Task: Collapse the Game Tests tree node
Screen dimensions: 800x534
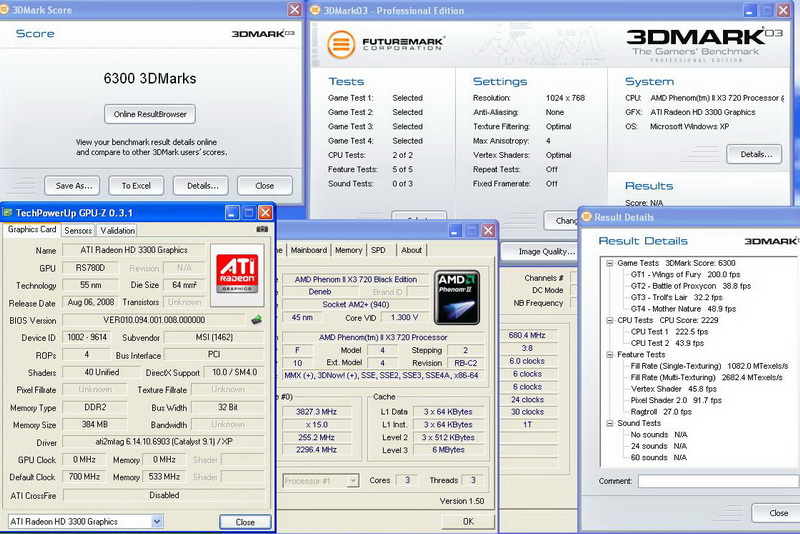Action: pos(609,263)
